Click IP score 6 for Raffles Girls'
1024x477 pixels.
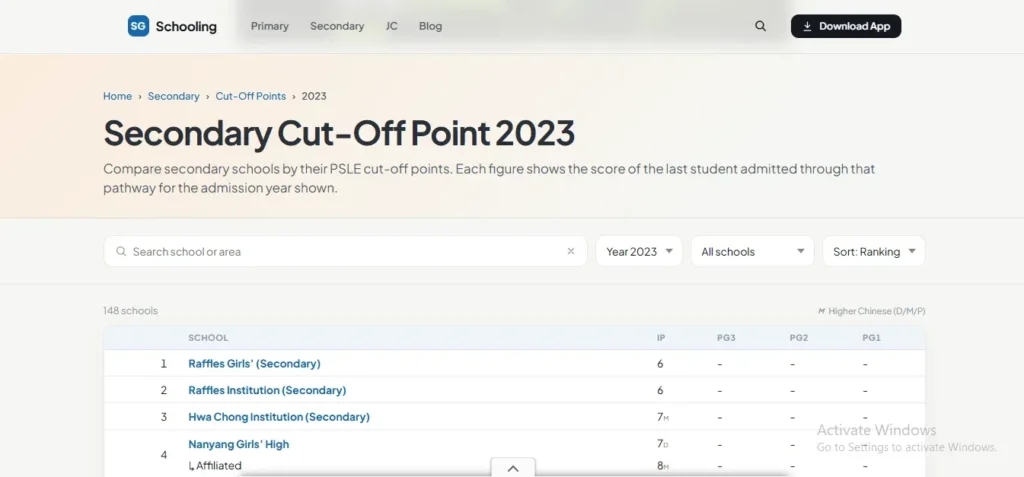click(x=660, y=363)
